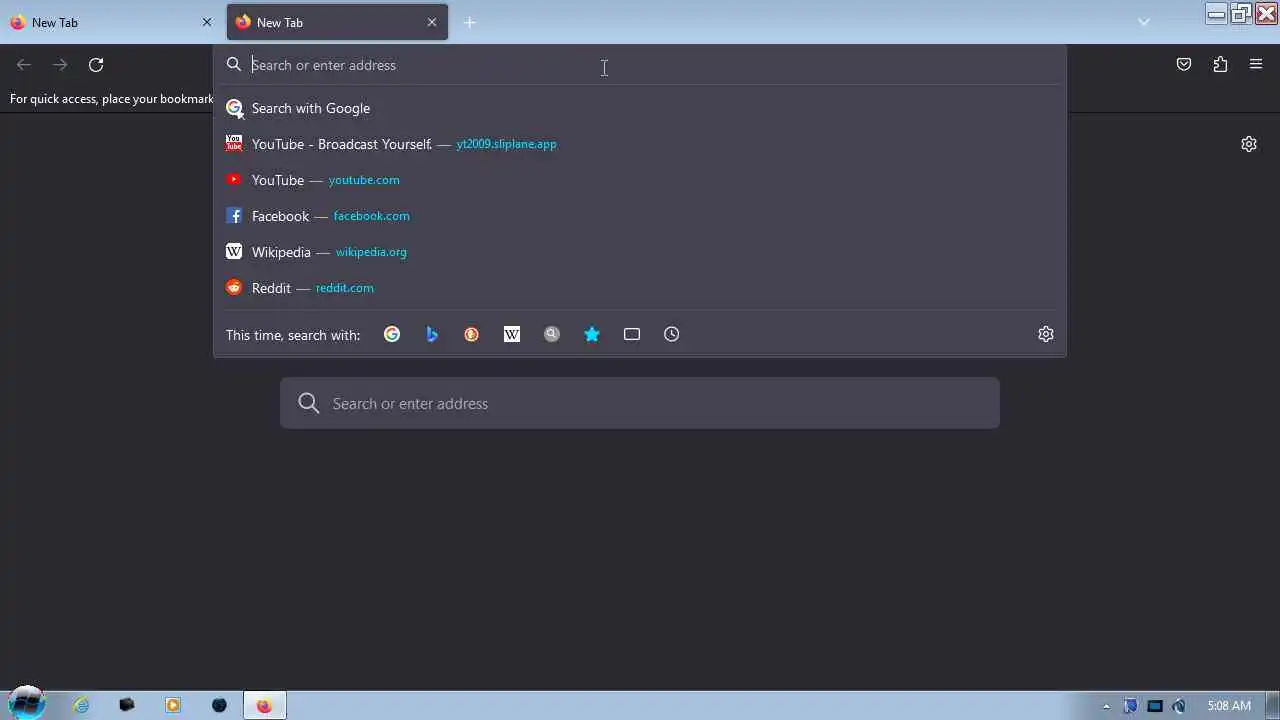Screen dimensions: 1280x720
Task: Search open tabs using the tab icon
Action: 632,334
